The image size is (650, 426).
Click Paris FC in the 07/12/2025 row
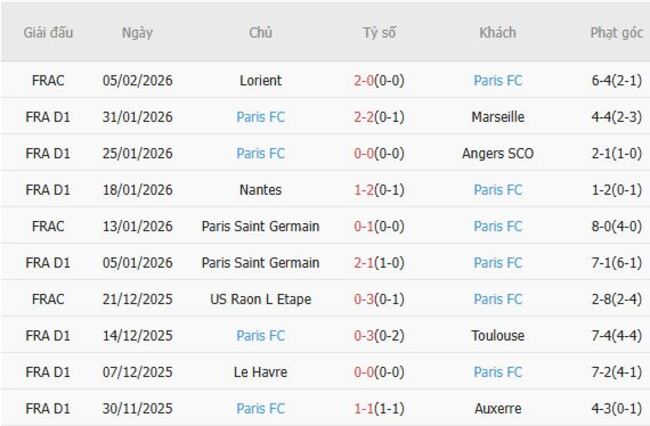point(497,372)
